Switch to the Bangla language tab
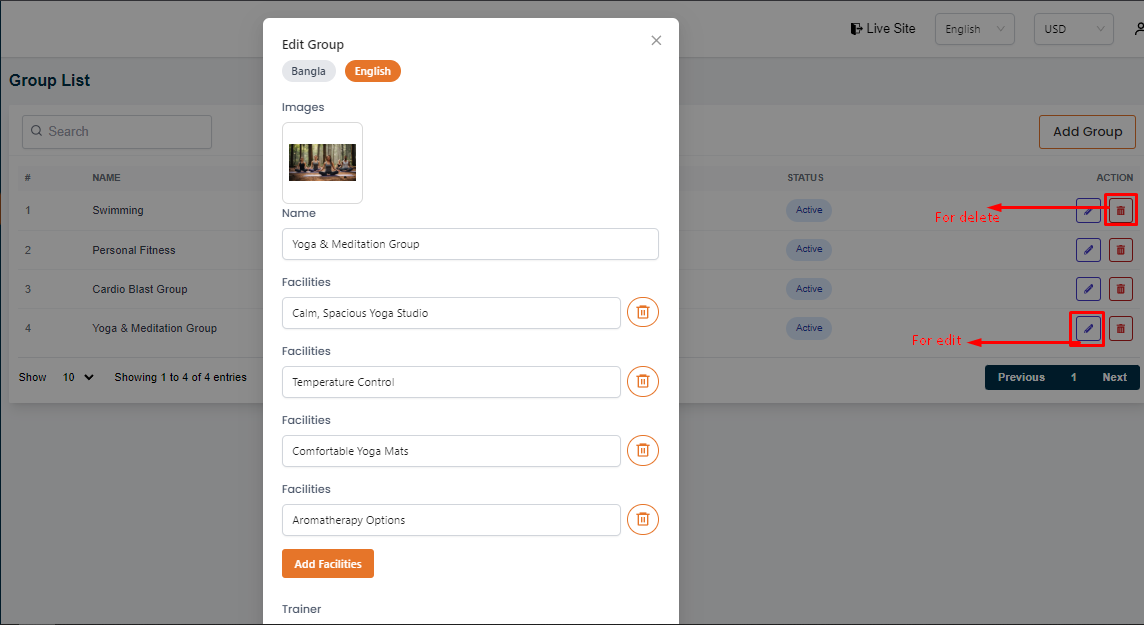The height and width of the screenshot is (625, 1144). pos(308,71)
